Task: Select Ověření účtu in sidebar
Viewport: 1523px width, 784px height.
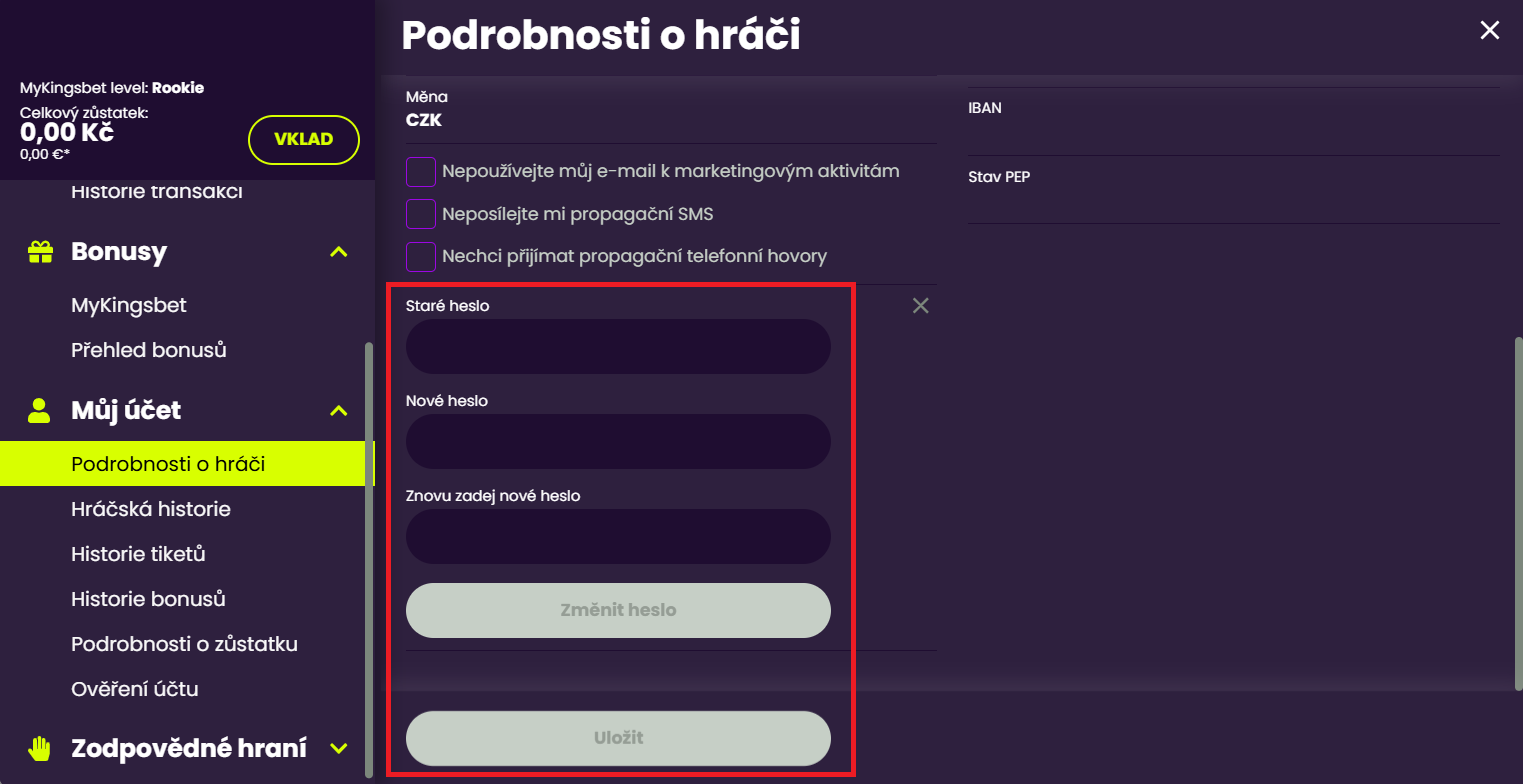Action: [135, 689]
